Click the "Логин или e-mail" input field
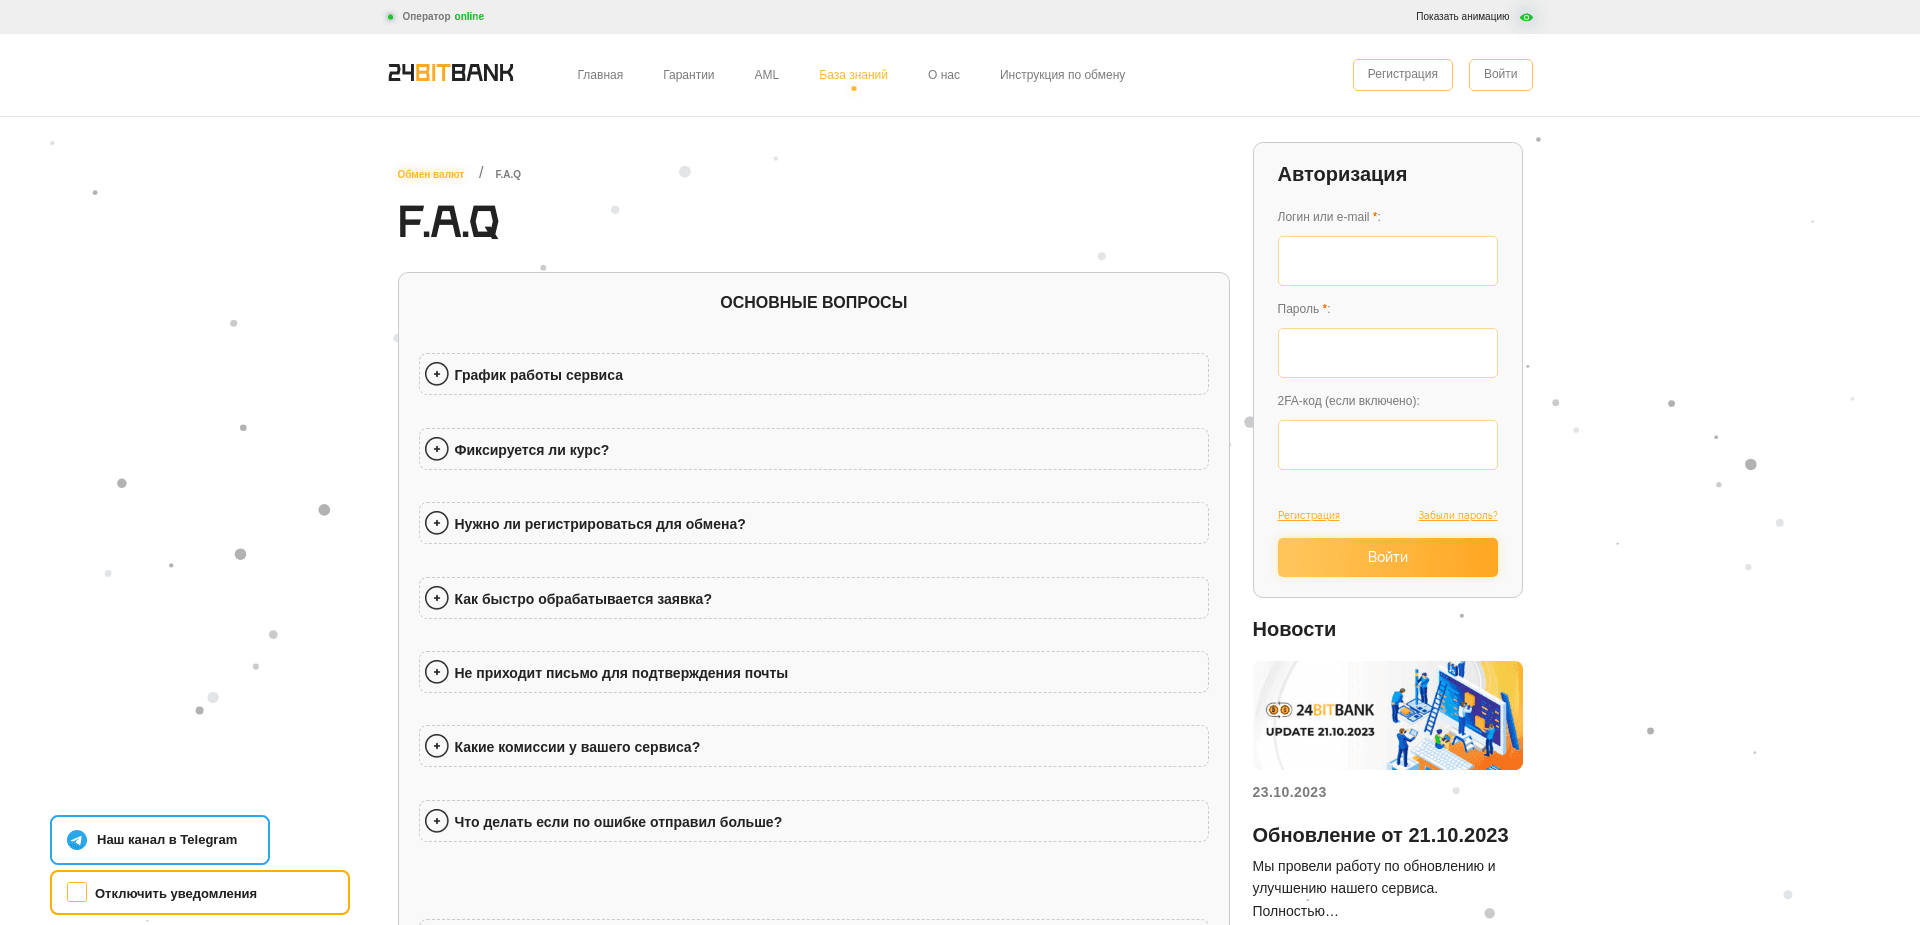The height and width of the screenshot is (925, 1920). (x=1387, y=260)
